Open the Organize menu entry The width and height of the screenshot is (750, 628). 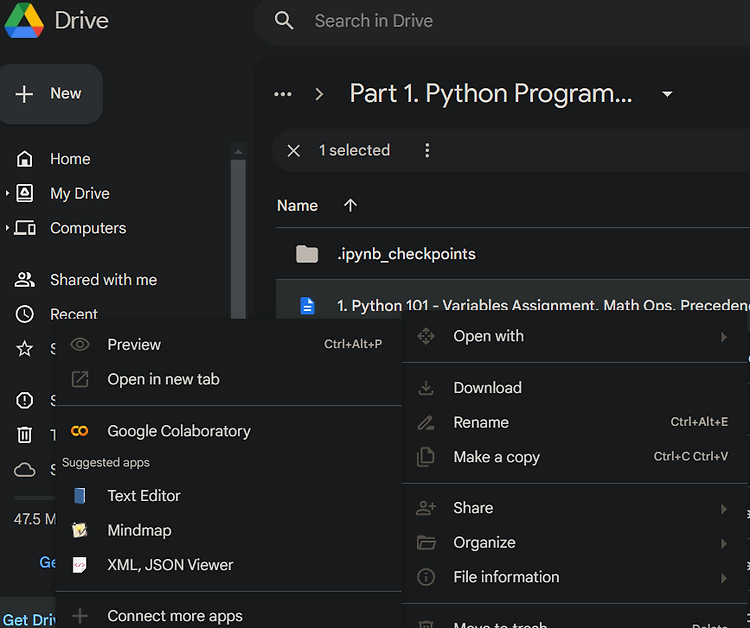tap(574, 542)
